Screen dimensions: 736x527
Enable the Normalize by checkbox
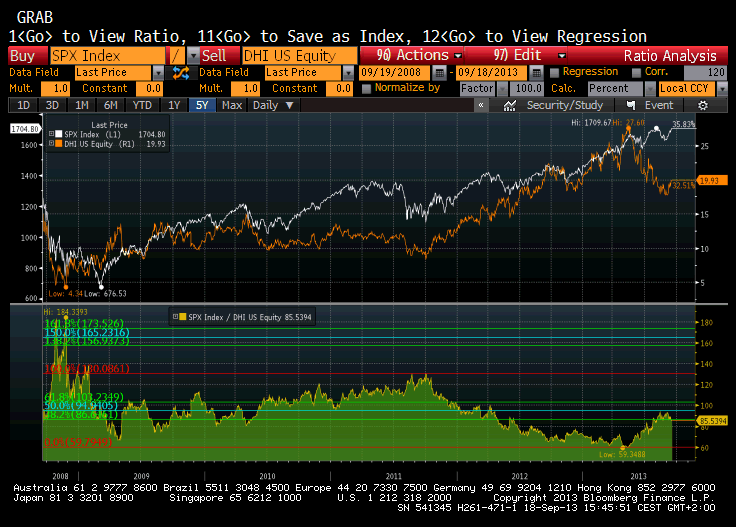click(x=367, y=88)
